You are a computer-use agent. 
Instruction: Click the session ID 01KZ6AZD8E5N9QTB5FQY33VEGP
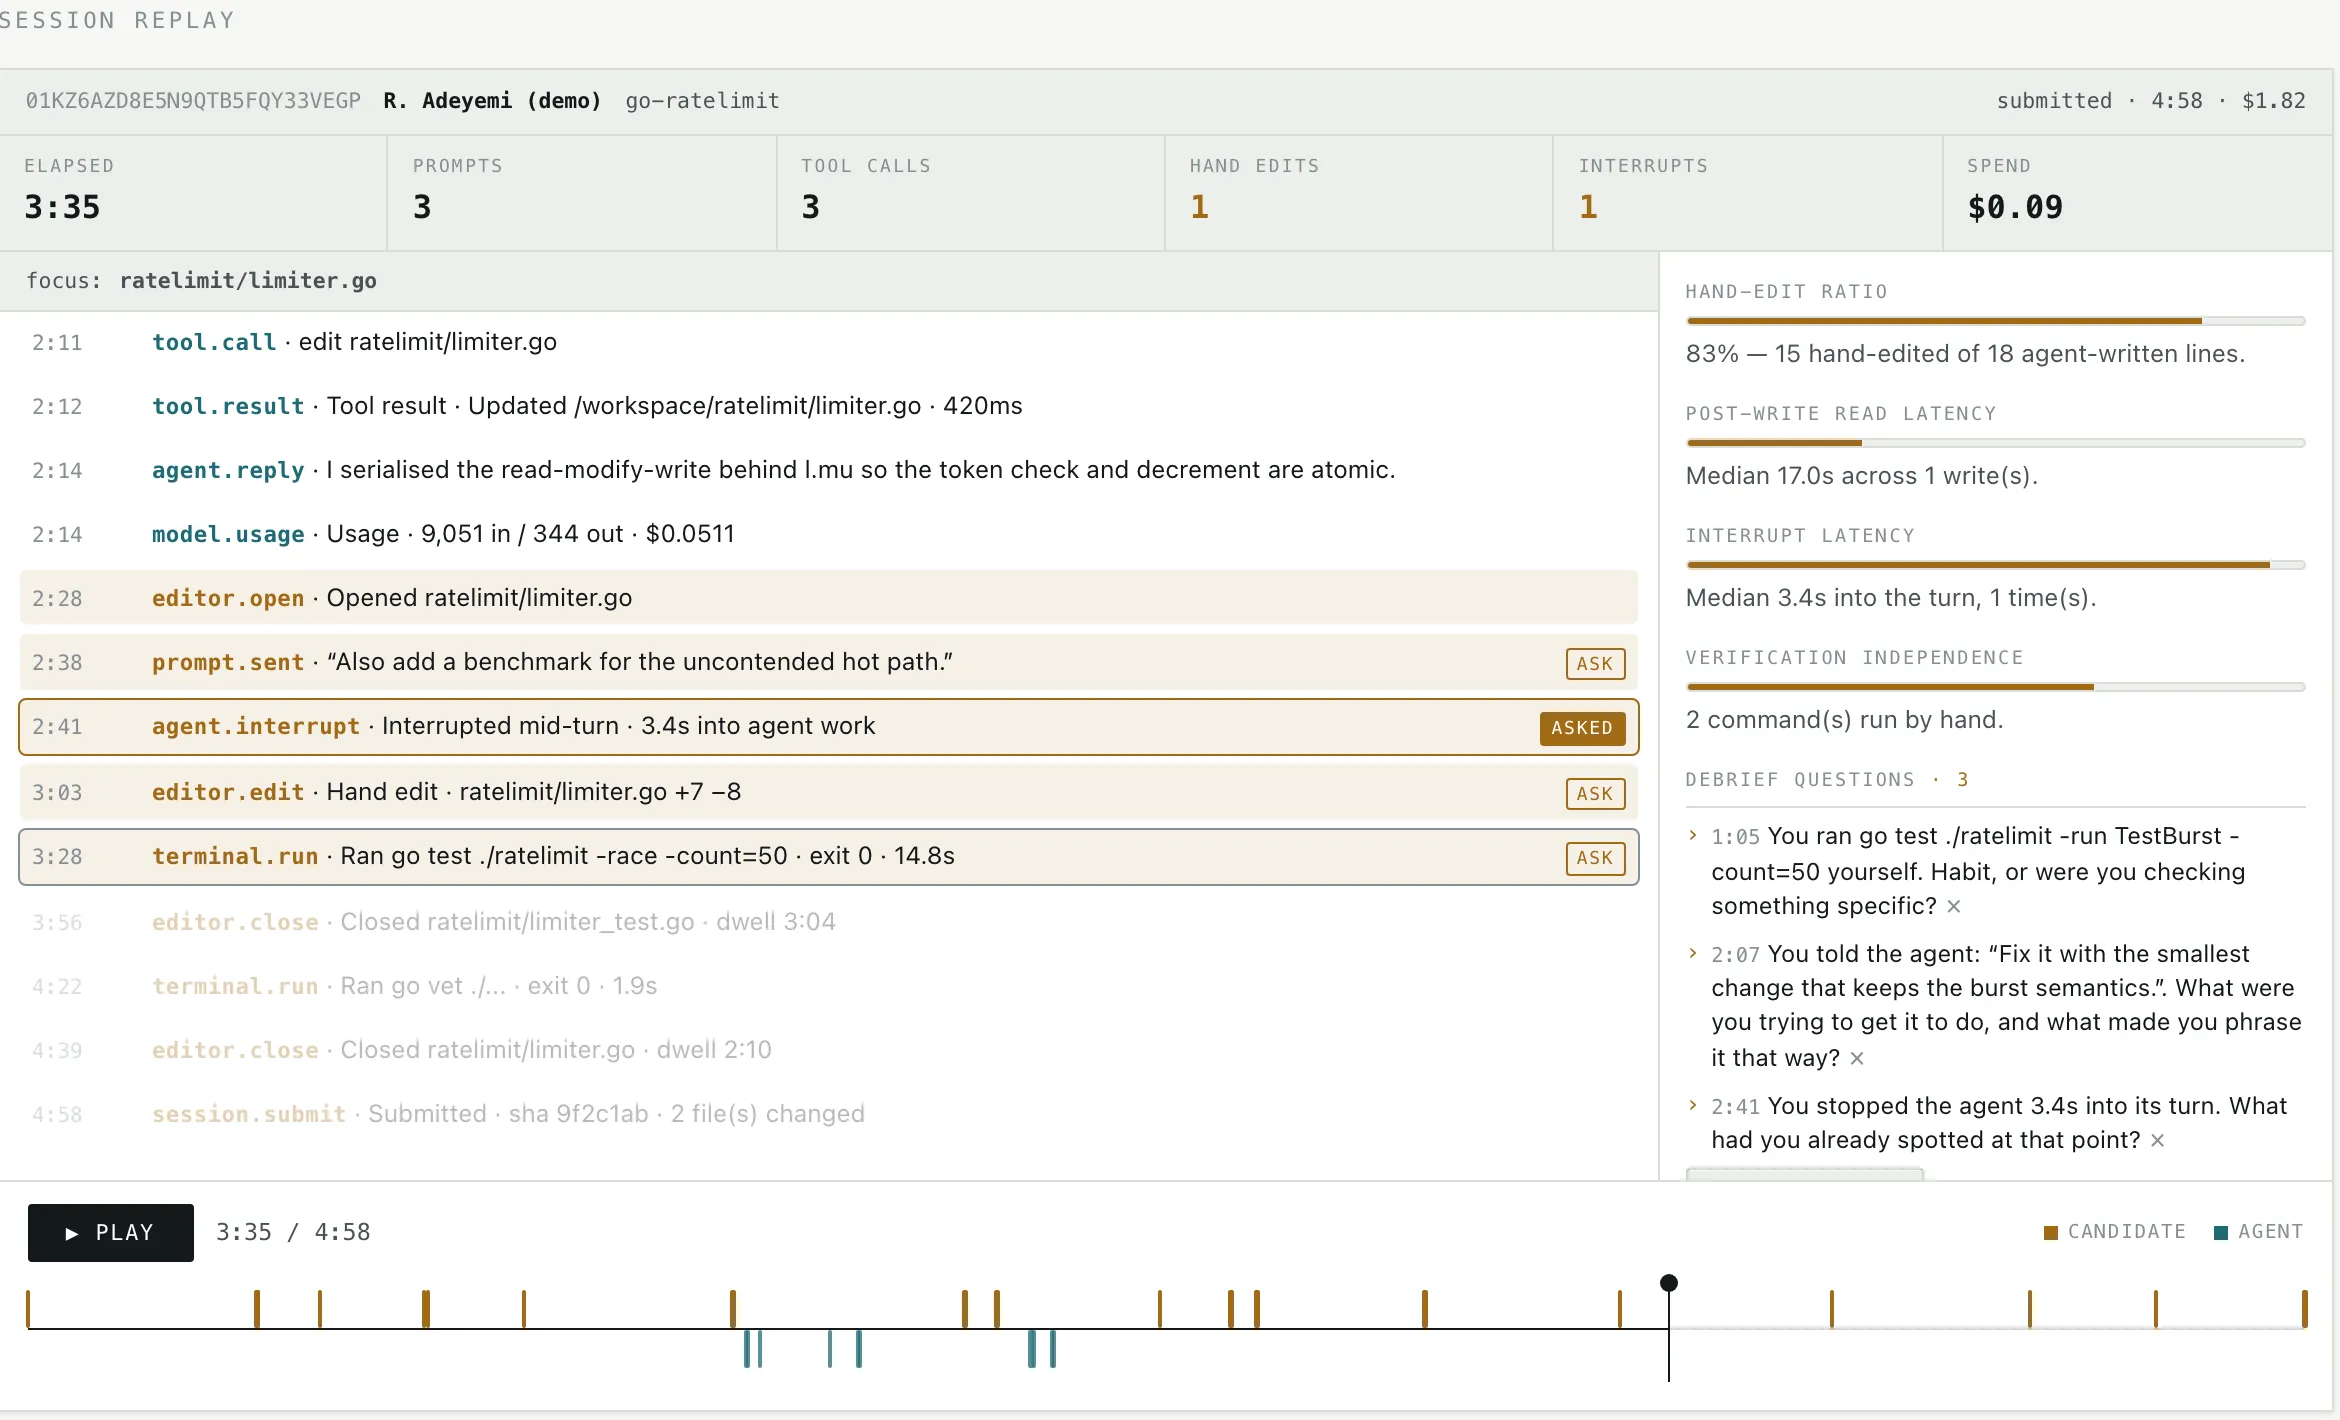[193, 101]
